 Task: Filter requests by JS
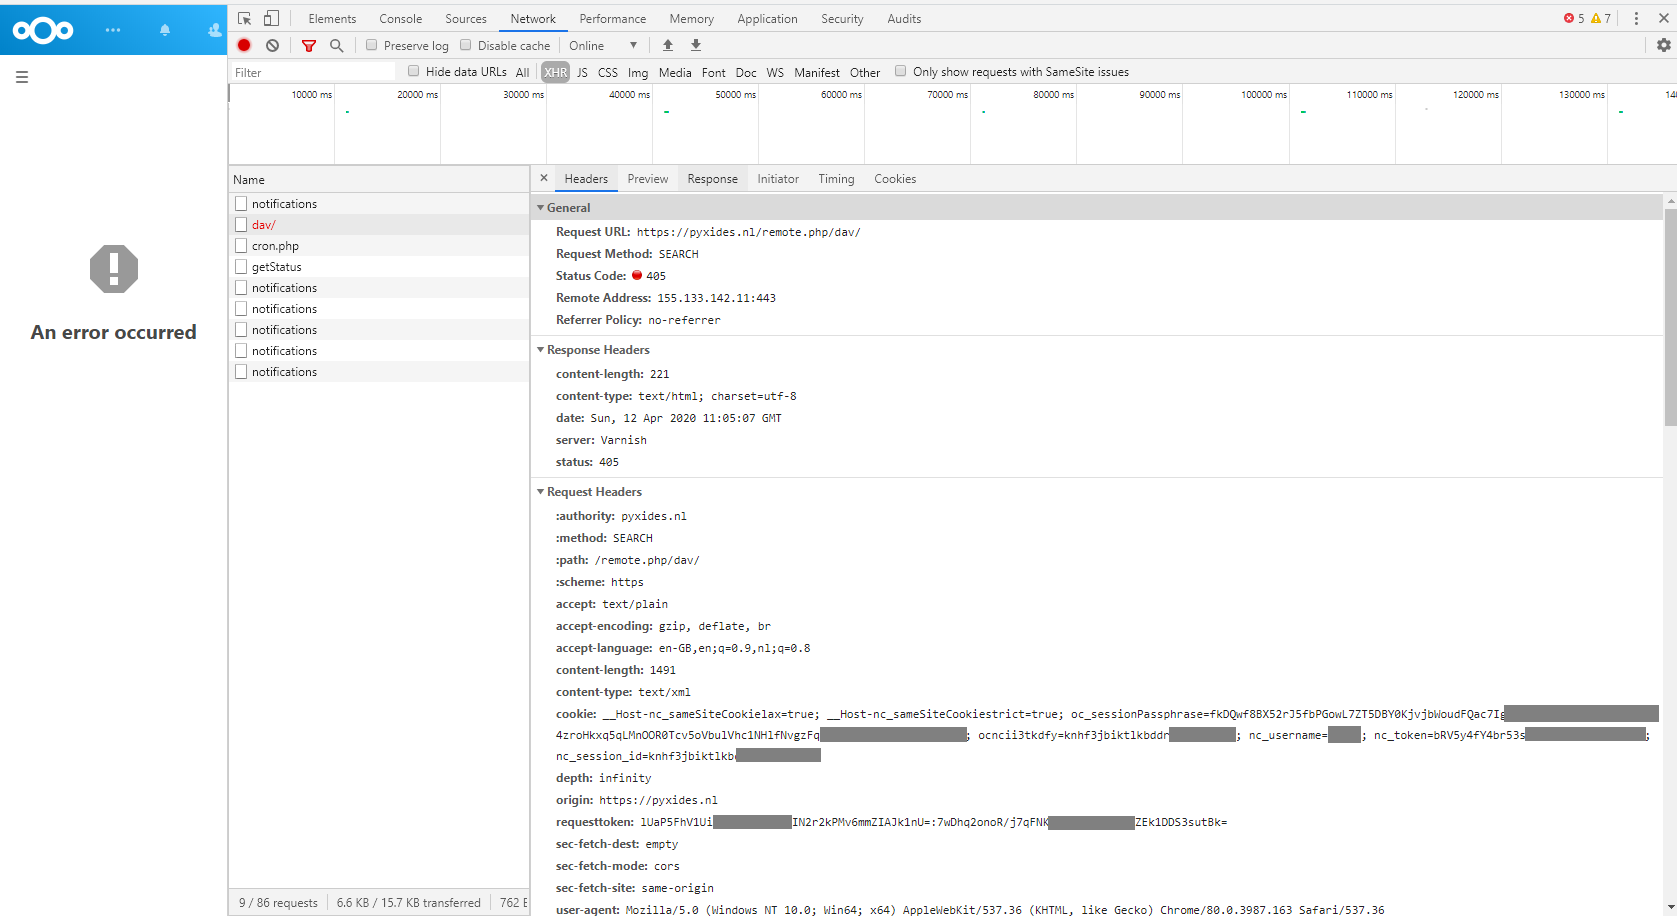tap(582, 72)
